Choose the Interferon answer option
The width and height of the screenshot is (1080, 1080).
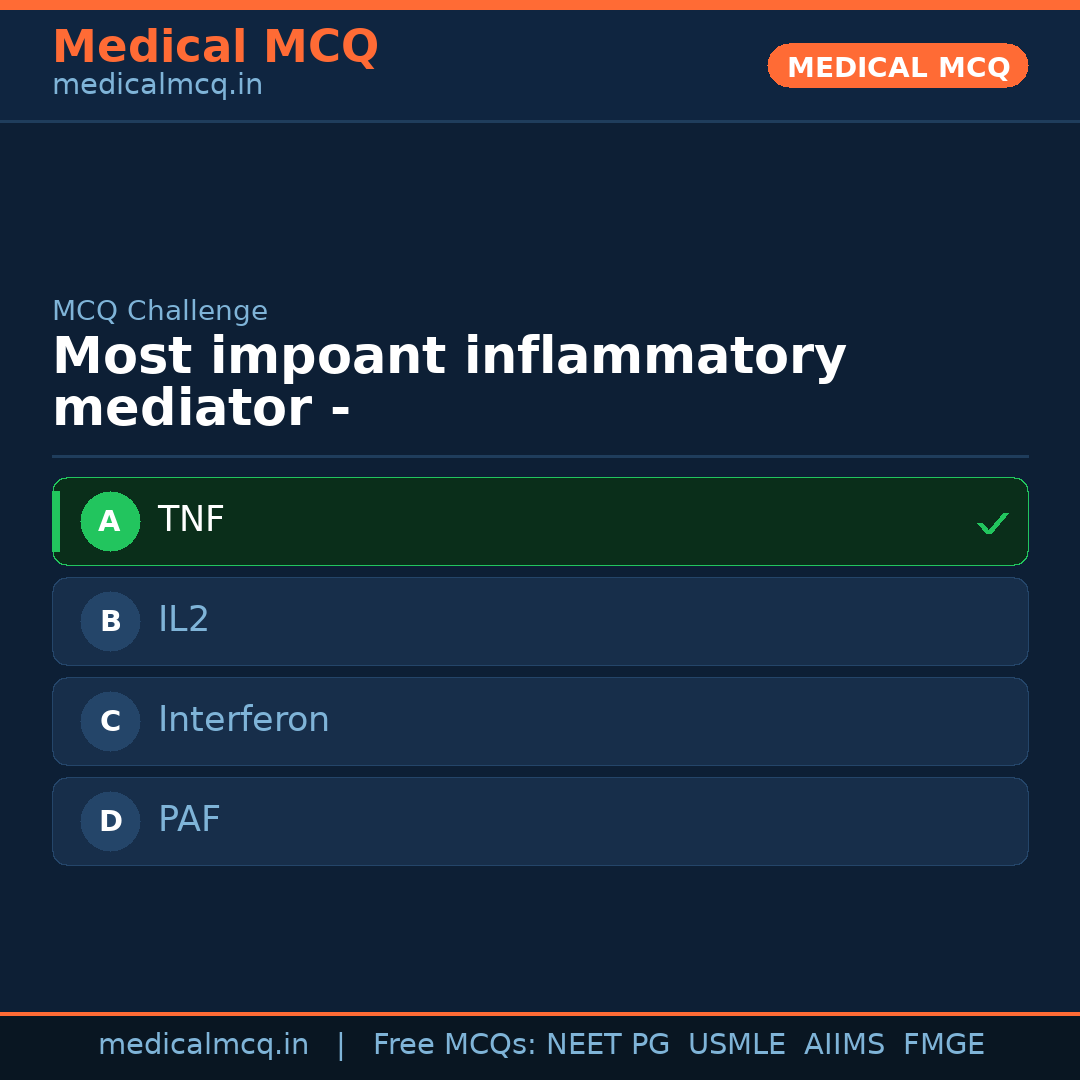tap(540, 721)
